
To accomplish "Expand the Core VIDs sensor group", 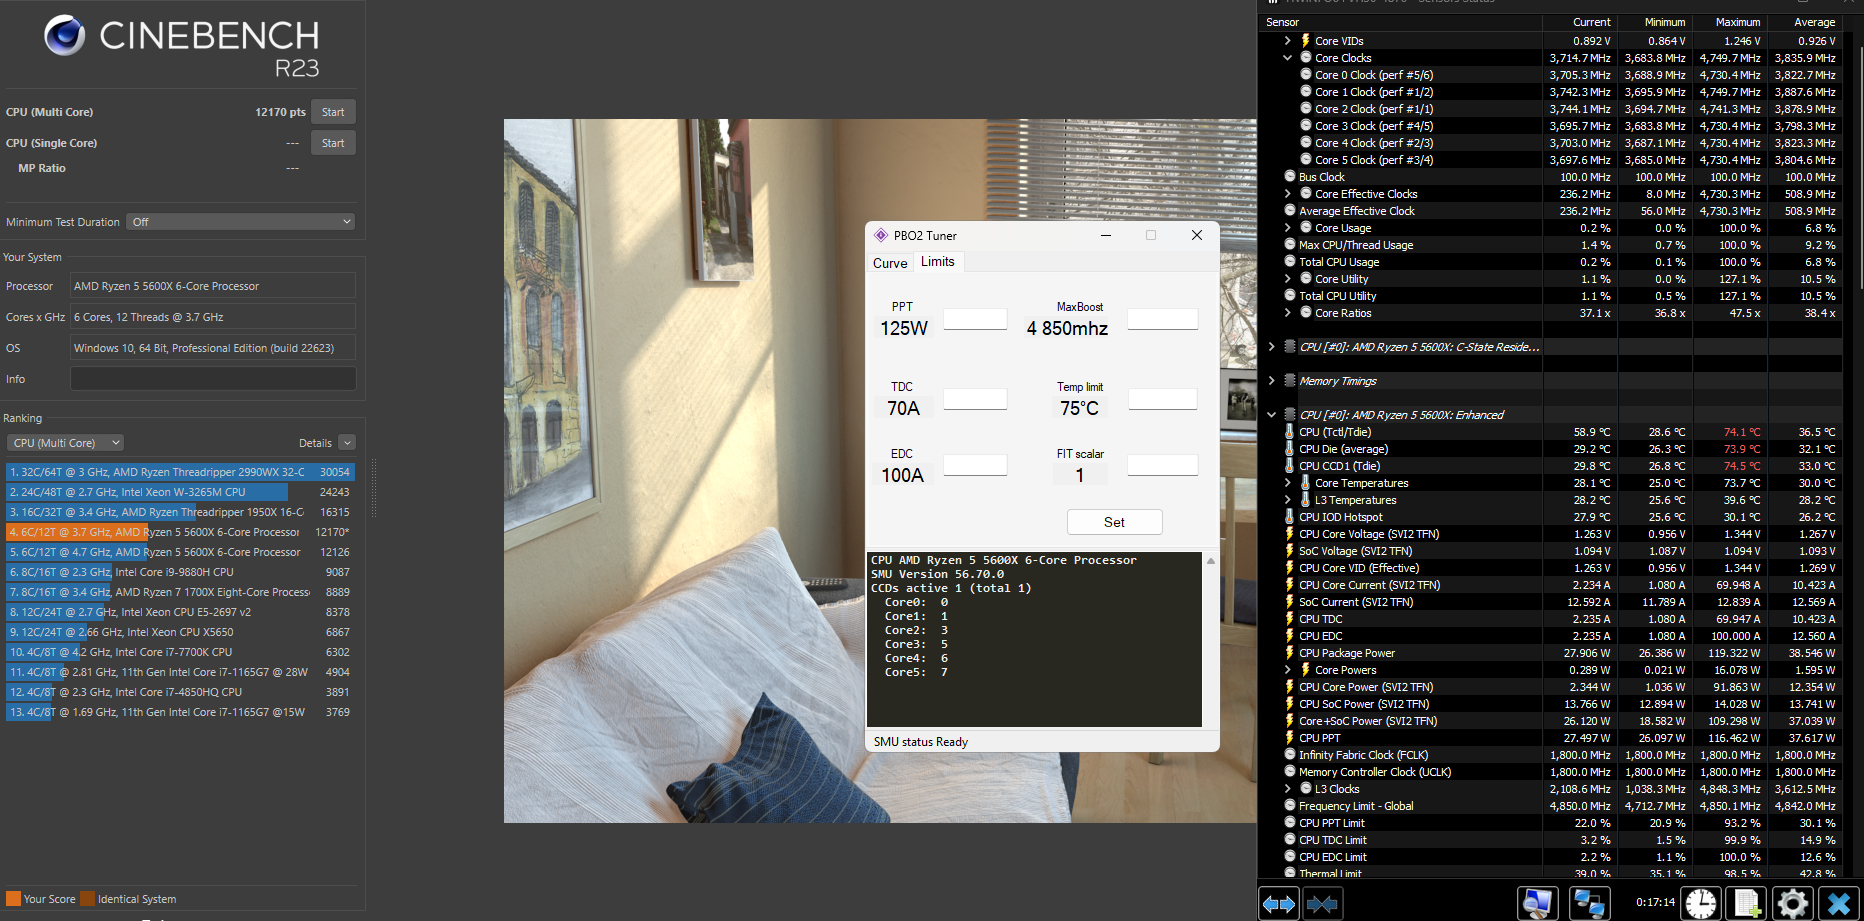I will tap(1288, 41).
